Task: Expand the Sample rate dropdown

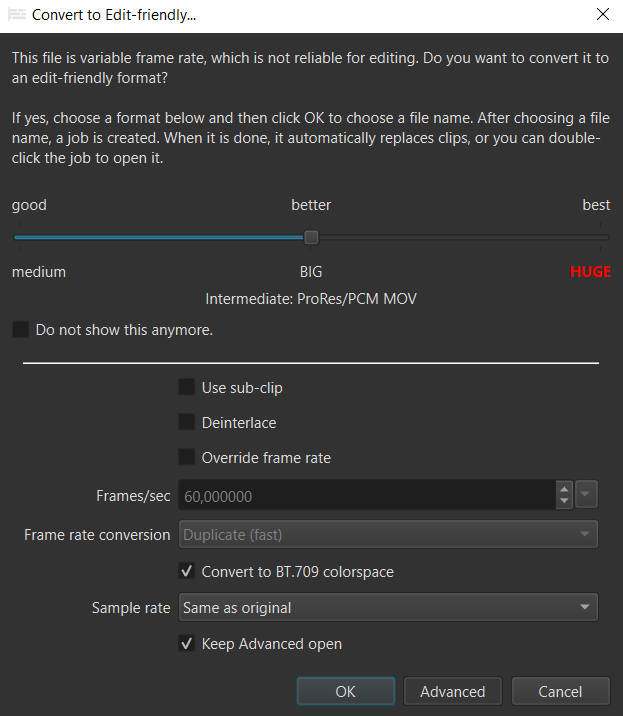Action: 388,607
